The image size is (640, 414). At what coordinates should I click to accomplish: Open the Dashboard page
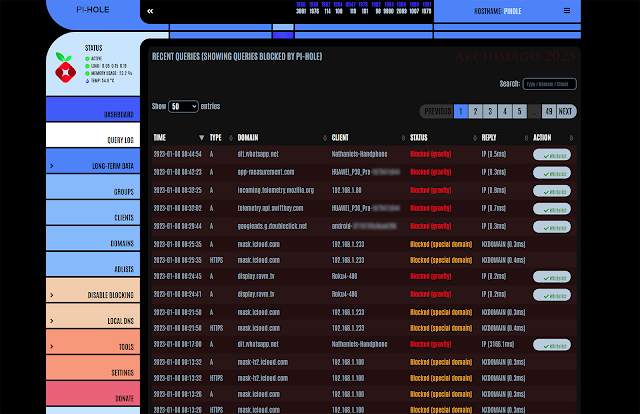[93, 109]
